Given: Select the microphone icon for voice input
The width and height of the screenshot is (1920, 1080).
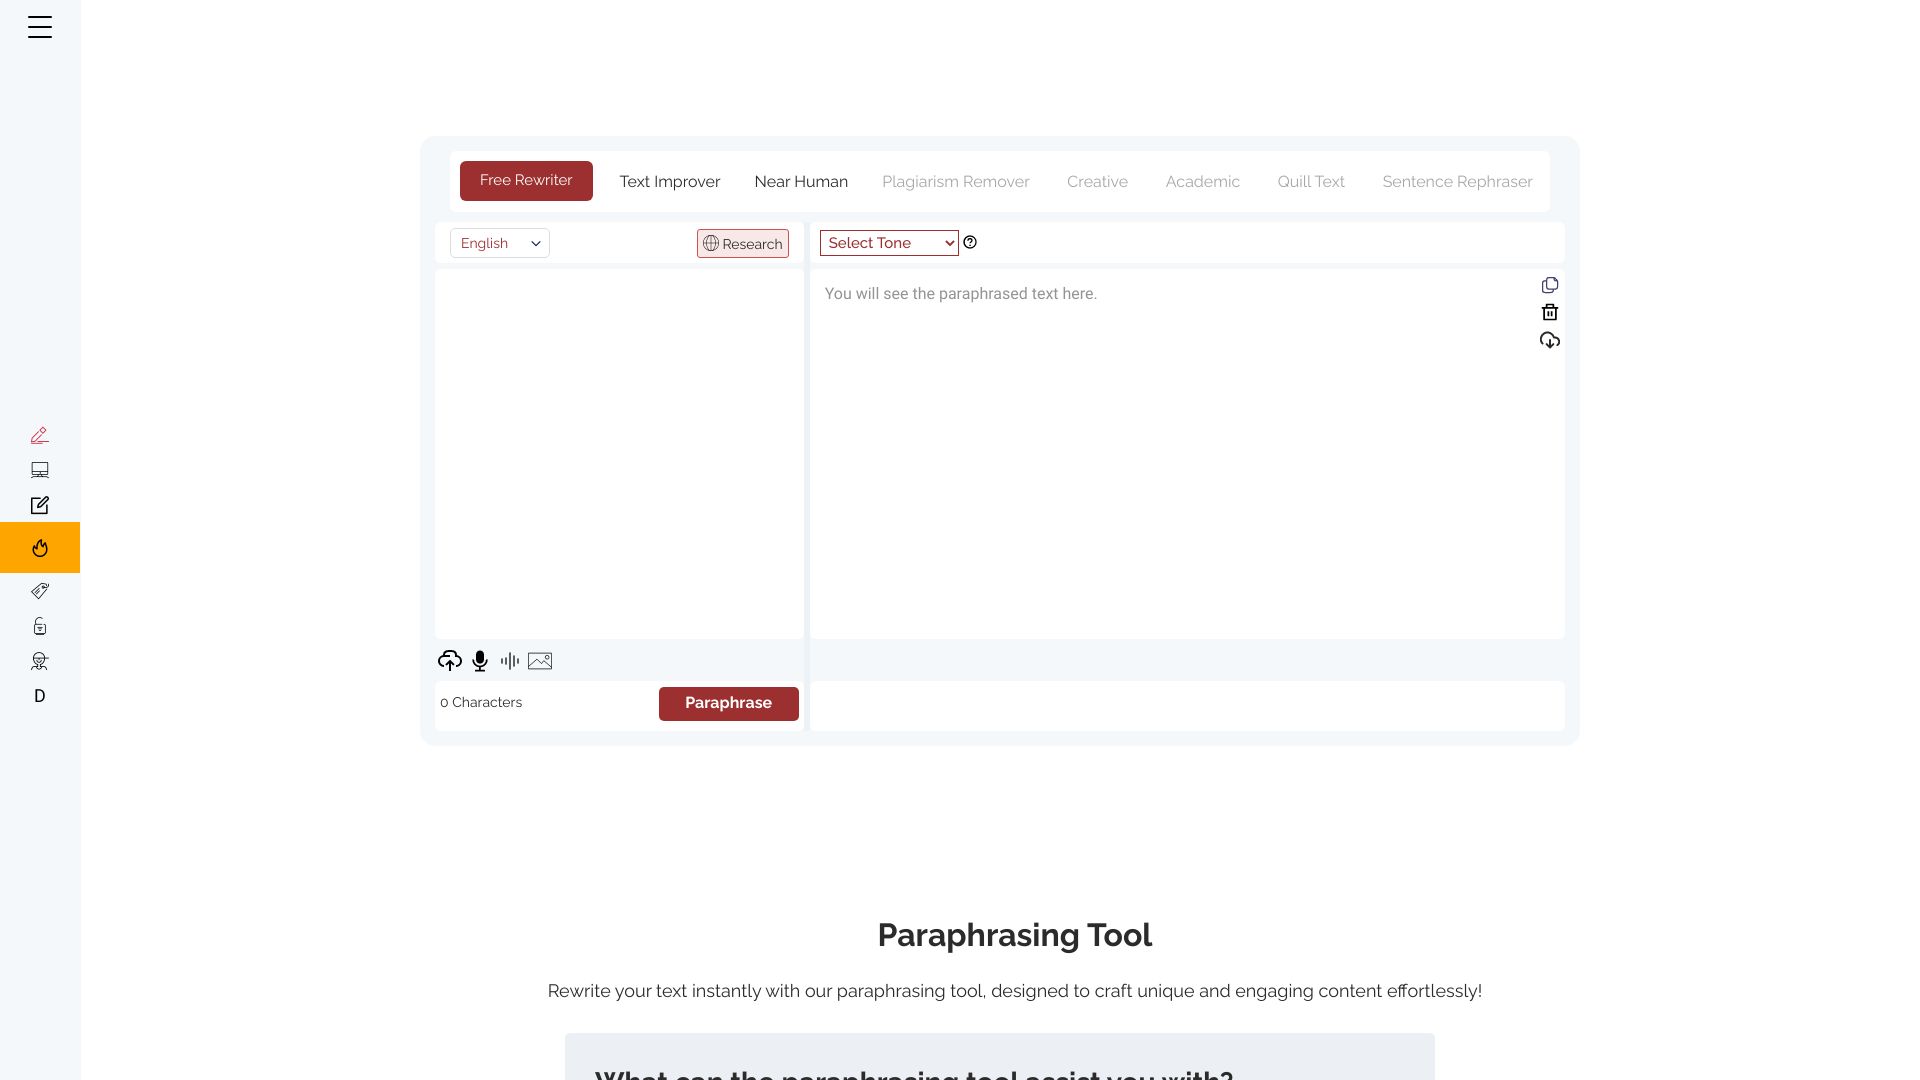Looking at the screenshot, I should click(x=479, y=659).
